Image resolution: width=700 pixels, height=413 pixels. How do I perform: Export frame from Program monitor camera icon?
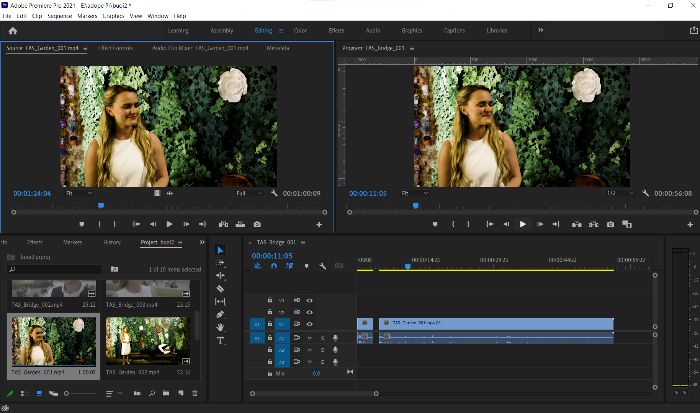tap(610, 224)
